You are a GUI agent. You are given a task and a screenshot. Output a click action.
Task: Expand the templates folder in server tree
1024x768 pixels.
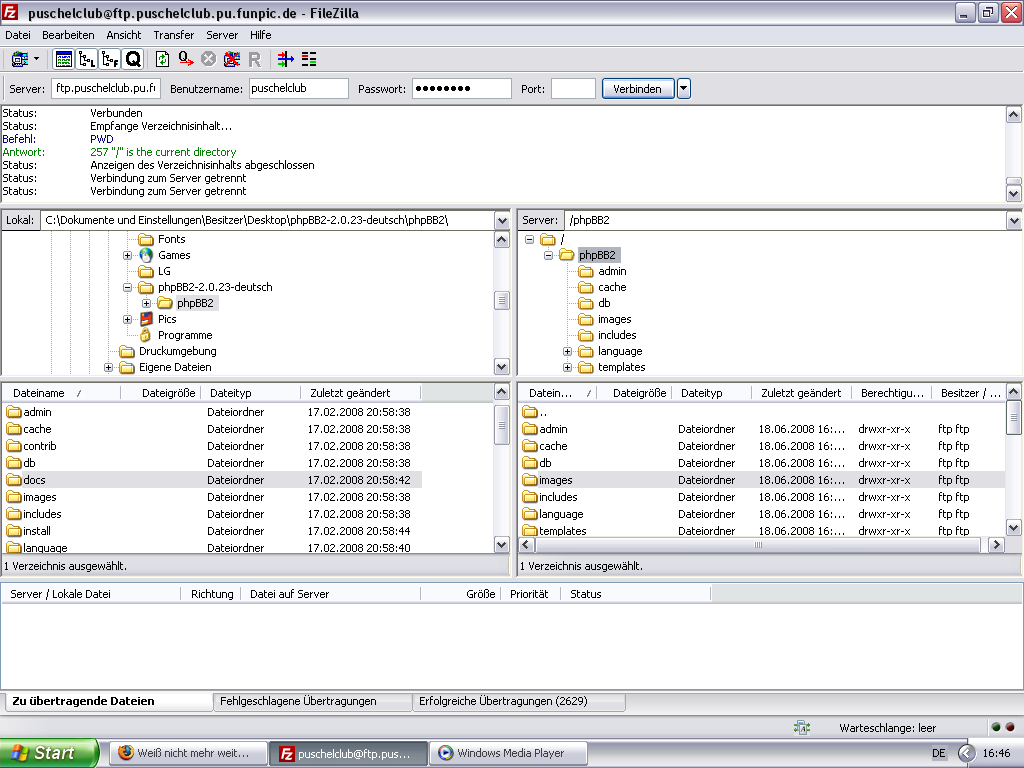(x=568, y=368)
